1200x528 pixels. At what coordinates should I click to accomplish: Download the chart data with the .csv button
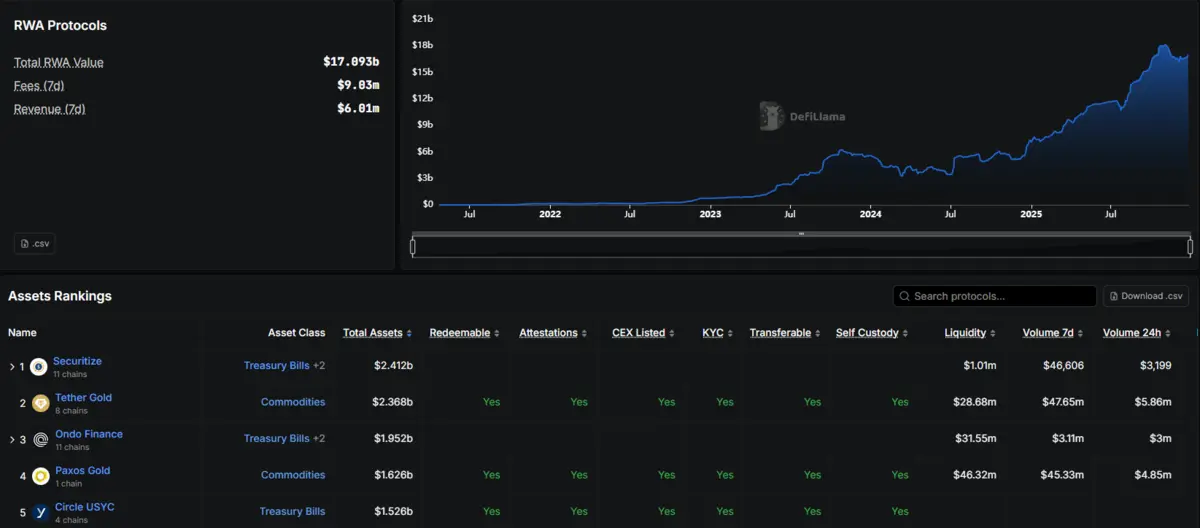tap(34, 244)
